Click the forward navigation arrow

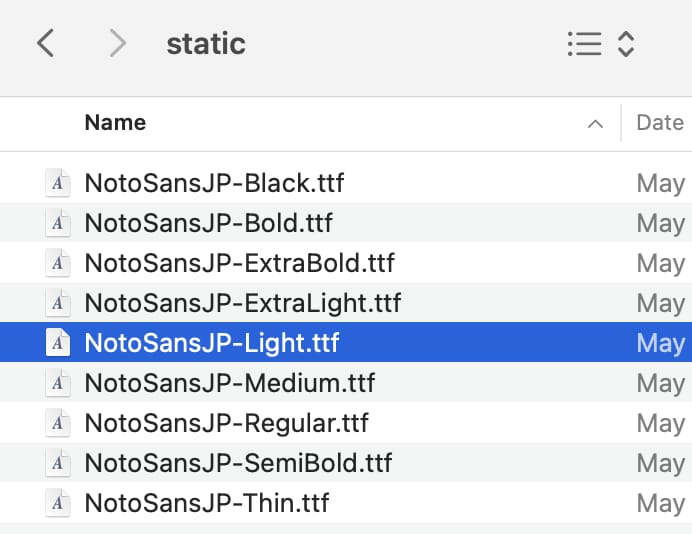[118, 43]
